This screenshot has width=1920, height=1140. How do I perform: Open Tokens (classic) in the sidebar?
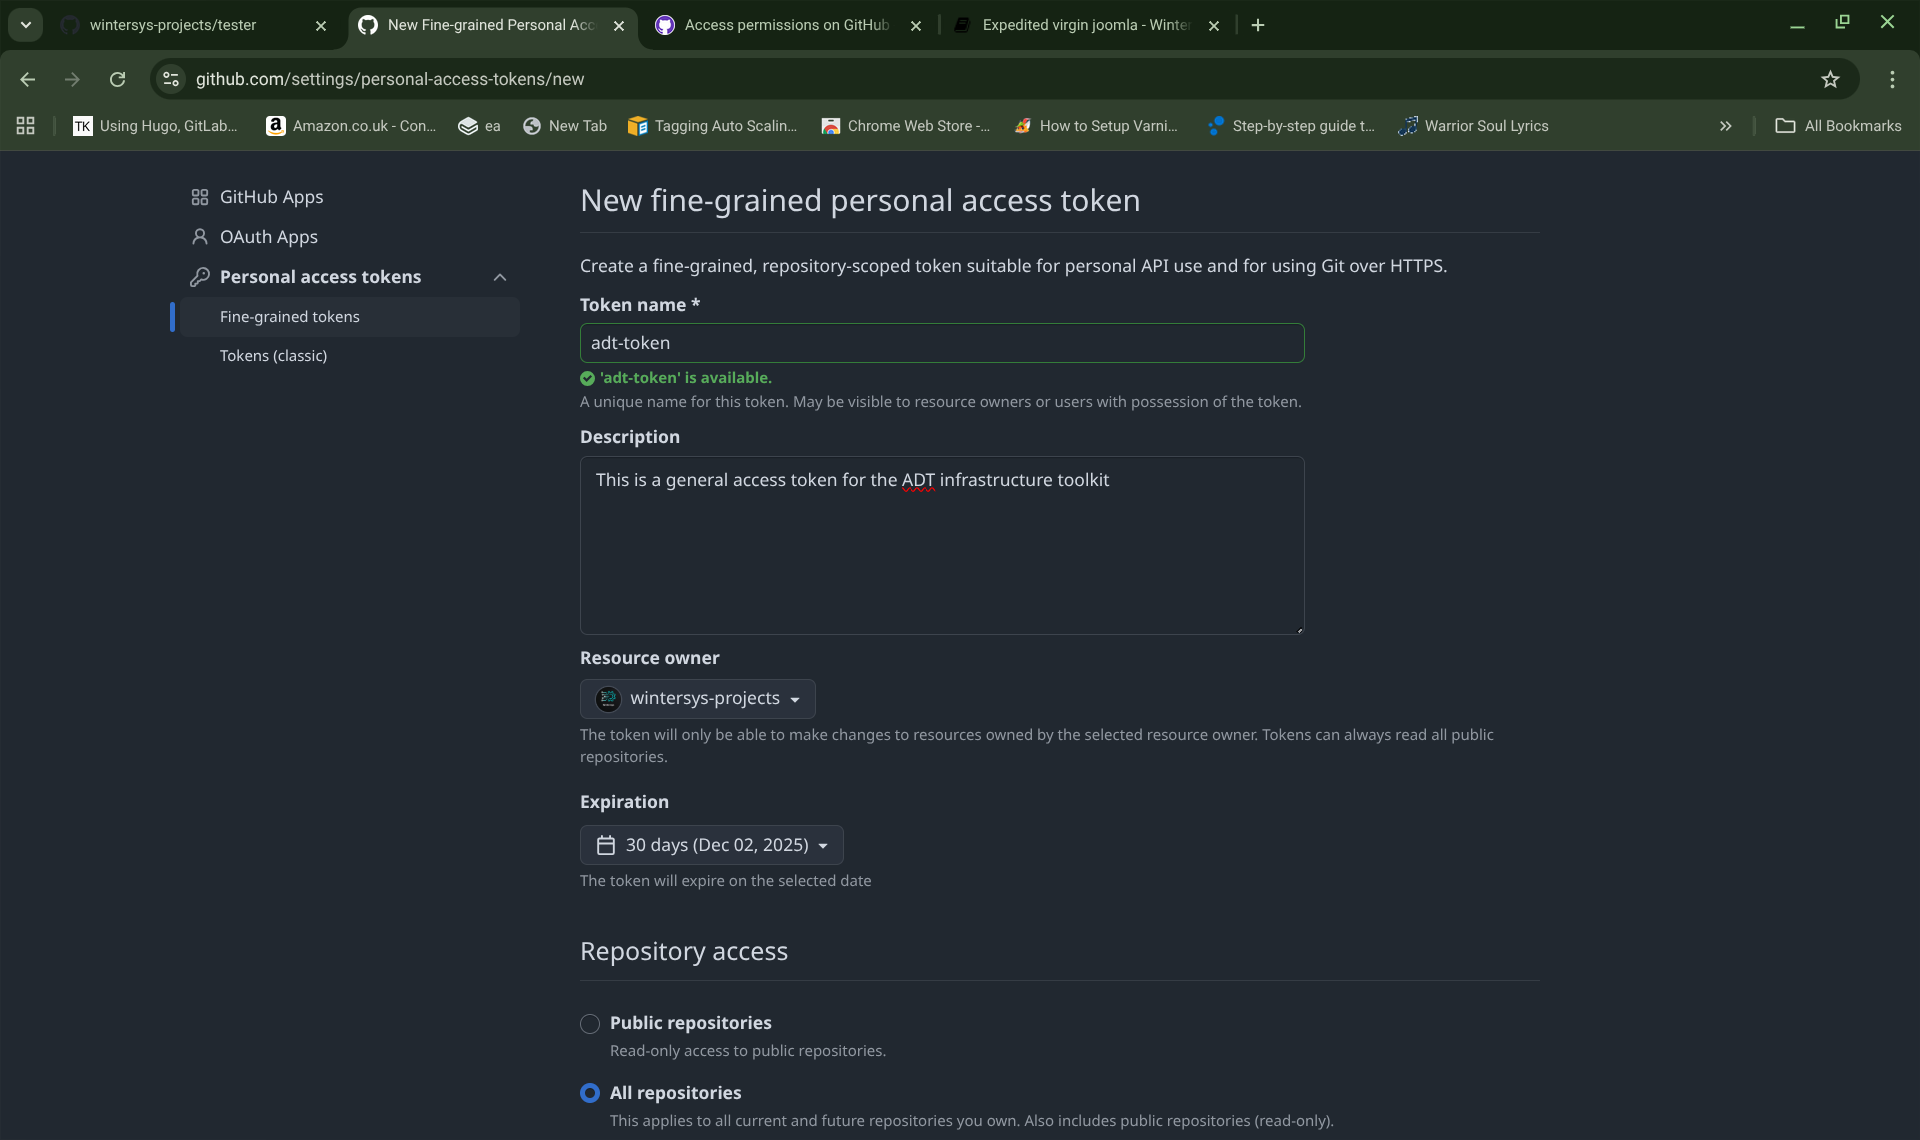(x=273, y=356)
